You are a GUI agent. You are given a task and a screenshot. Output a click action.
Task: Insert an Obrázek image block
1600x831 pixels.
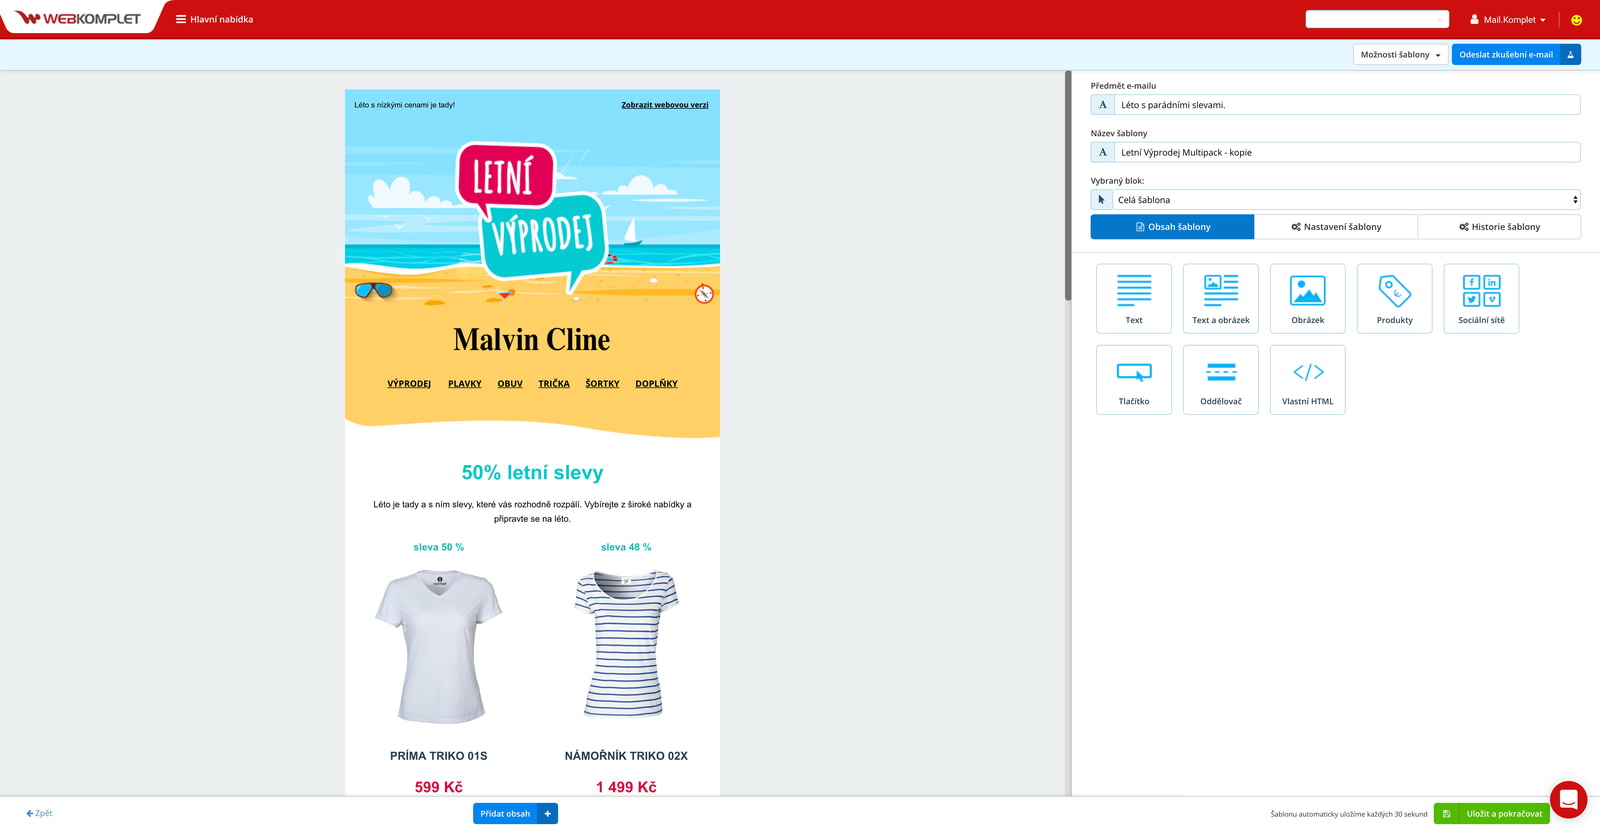coord(1307,298)
